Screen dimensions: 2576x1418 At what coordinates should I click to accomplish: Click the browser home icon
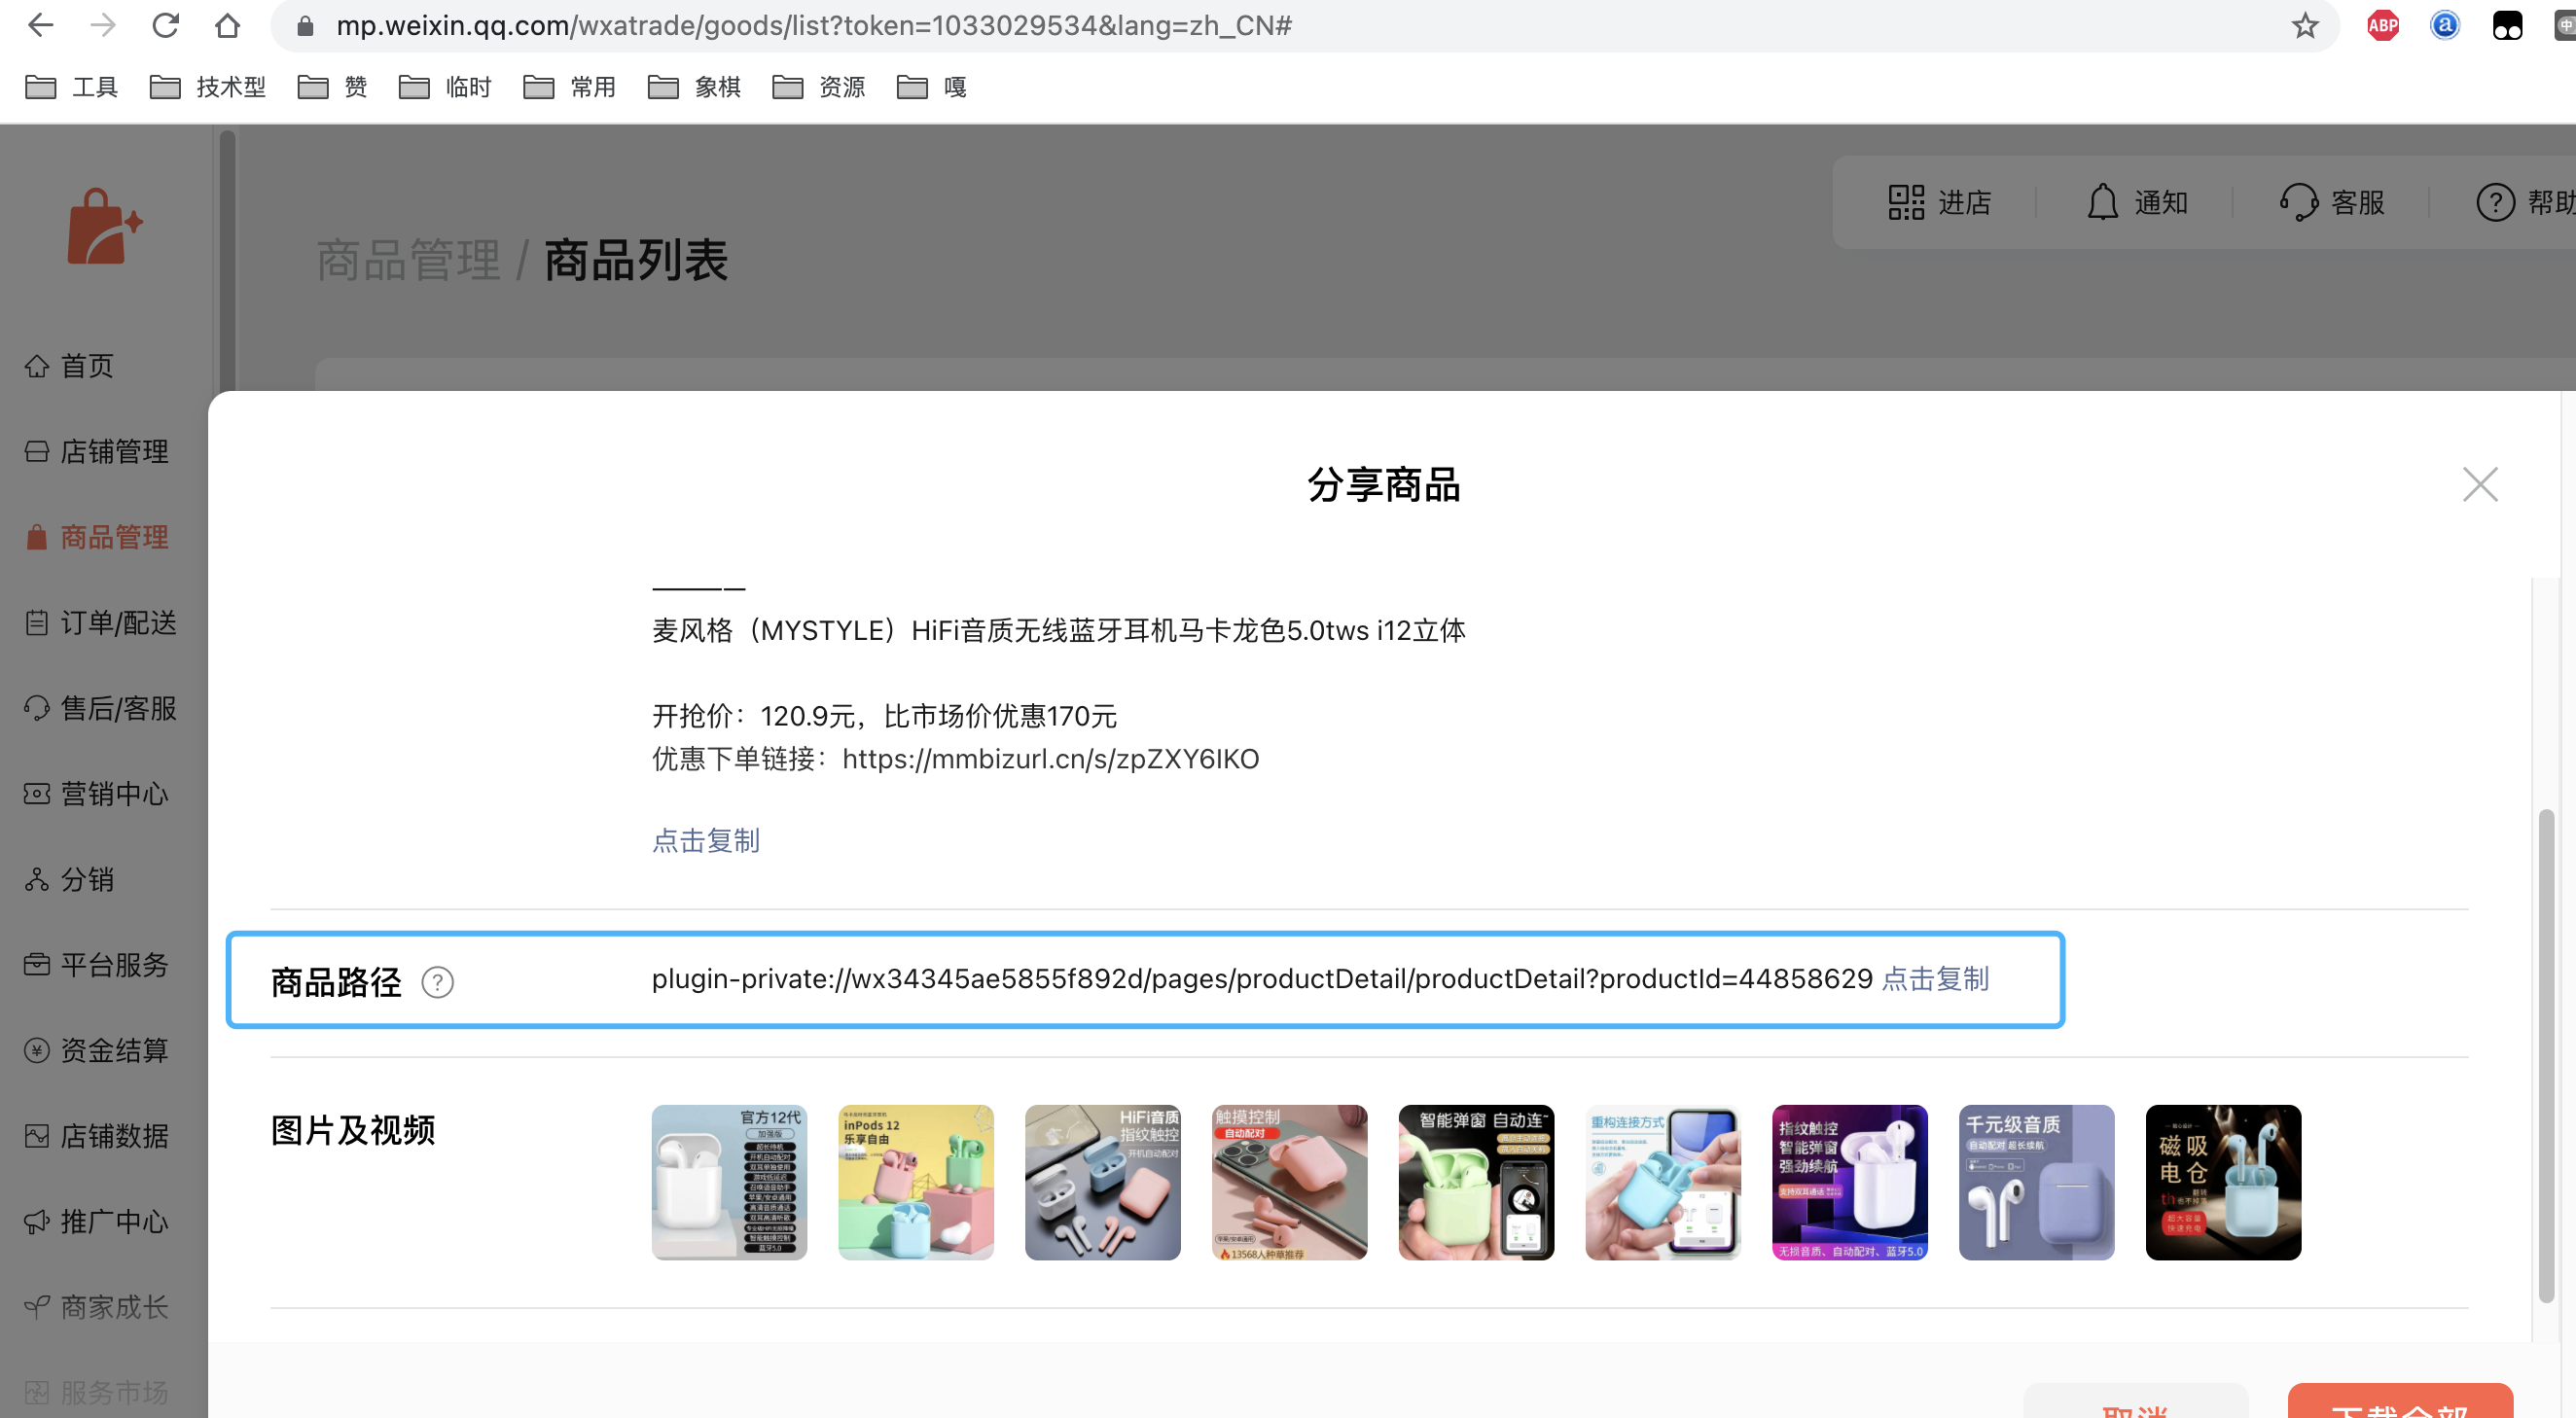[x=228, y=25]
